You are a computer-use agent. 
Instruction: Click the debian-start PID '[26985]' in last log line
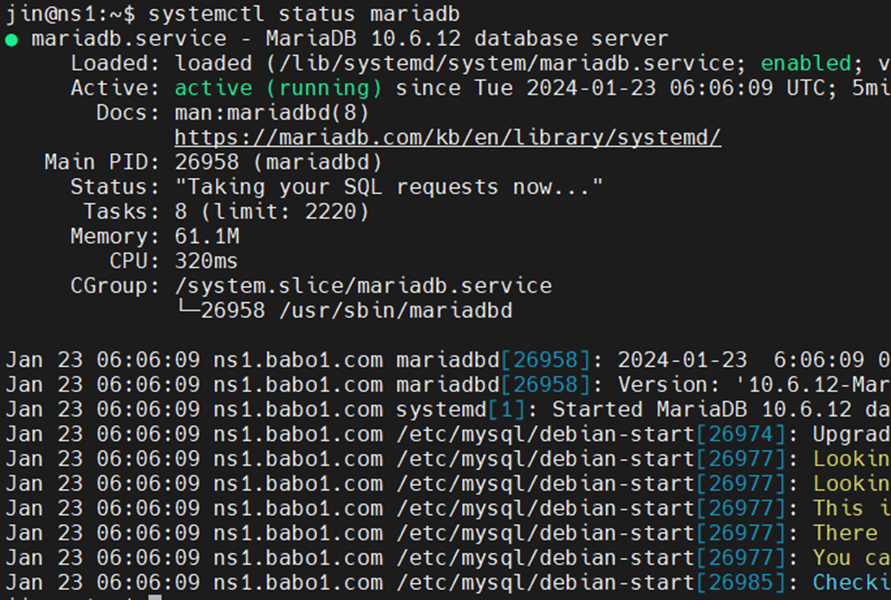click(741, 583)
